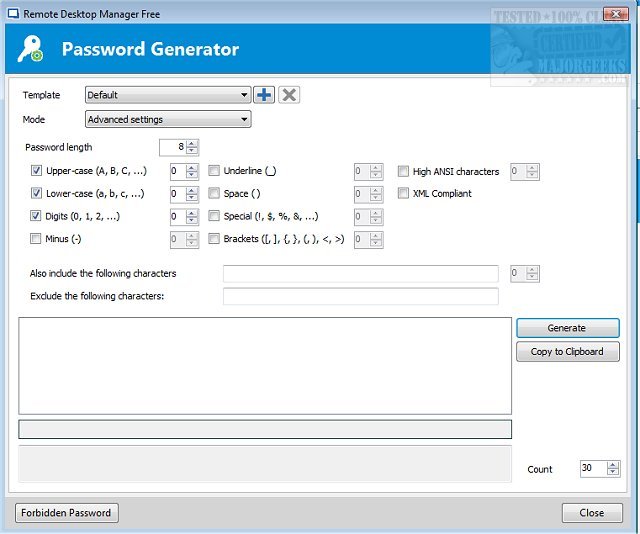The height and width of the screenshot is (534, 640).
Task: Delete the template with the X icon
Action: 289,95
